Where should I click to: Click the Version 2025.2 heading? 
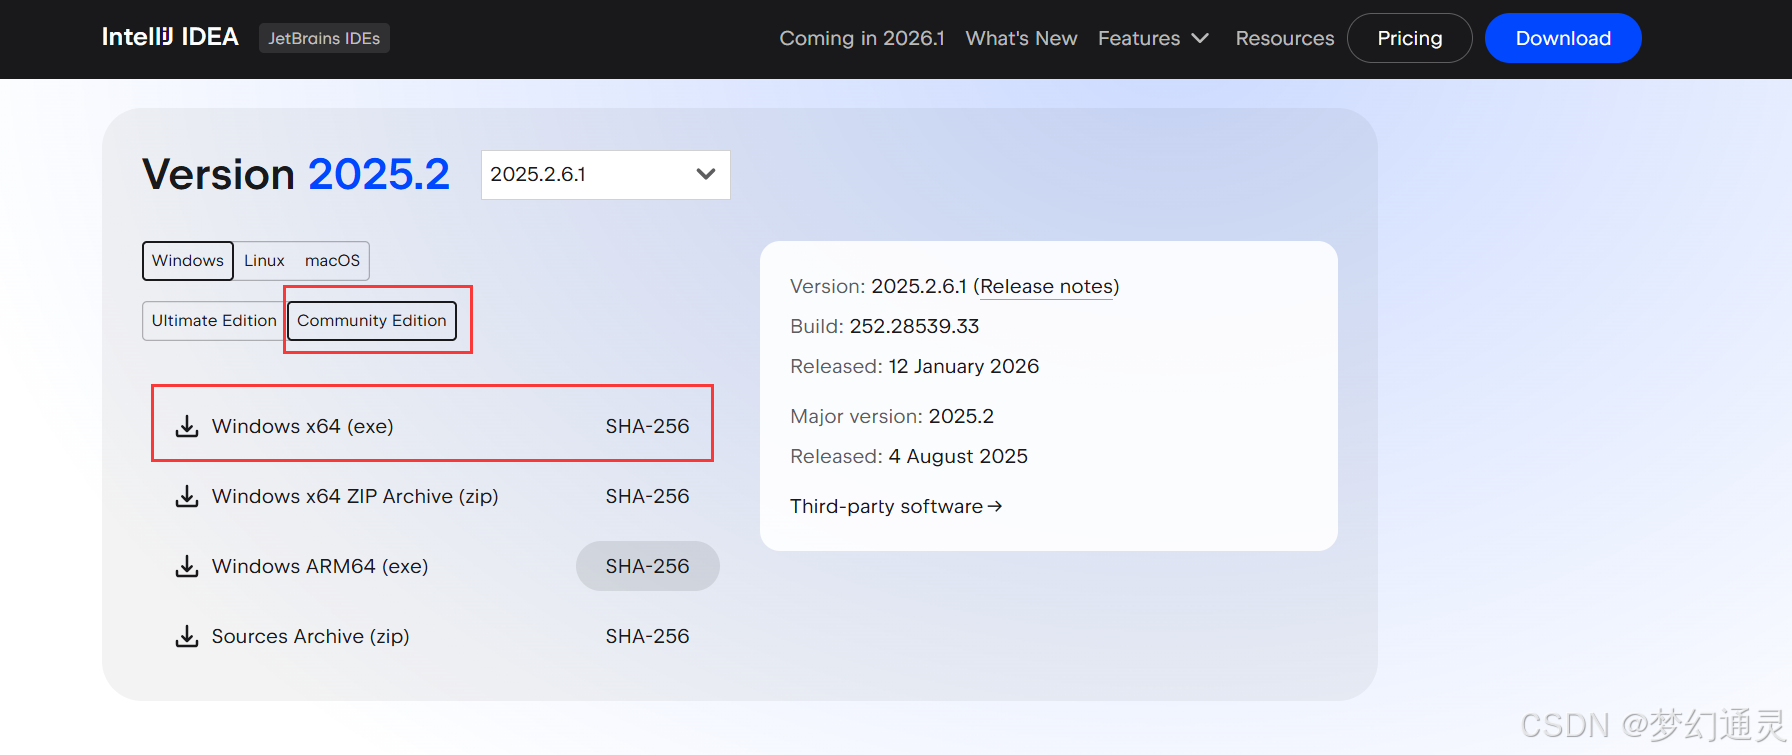coord(296,174)
